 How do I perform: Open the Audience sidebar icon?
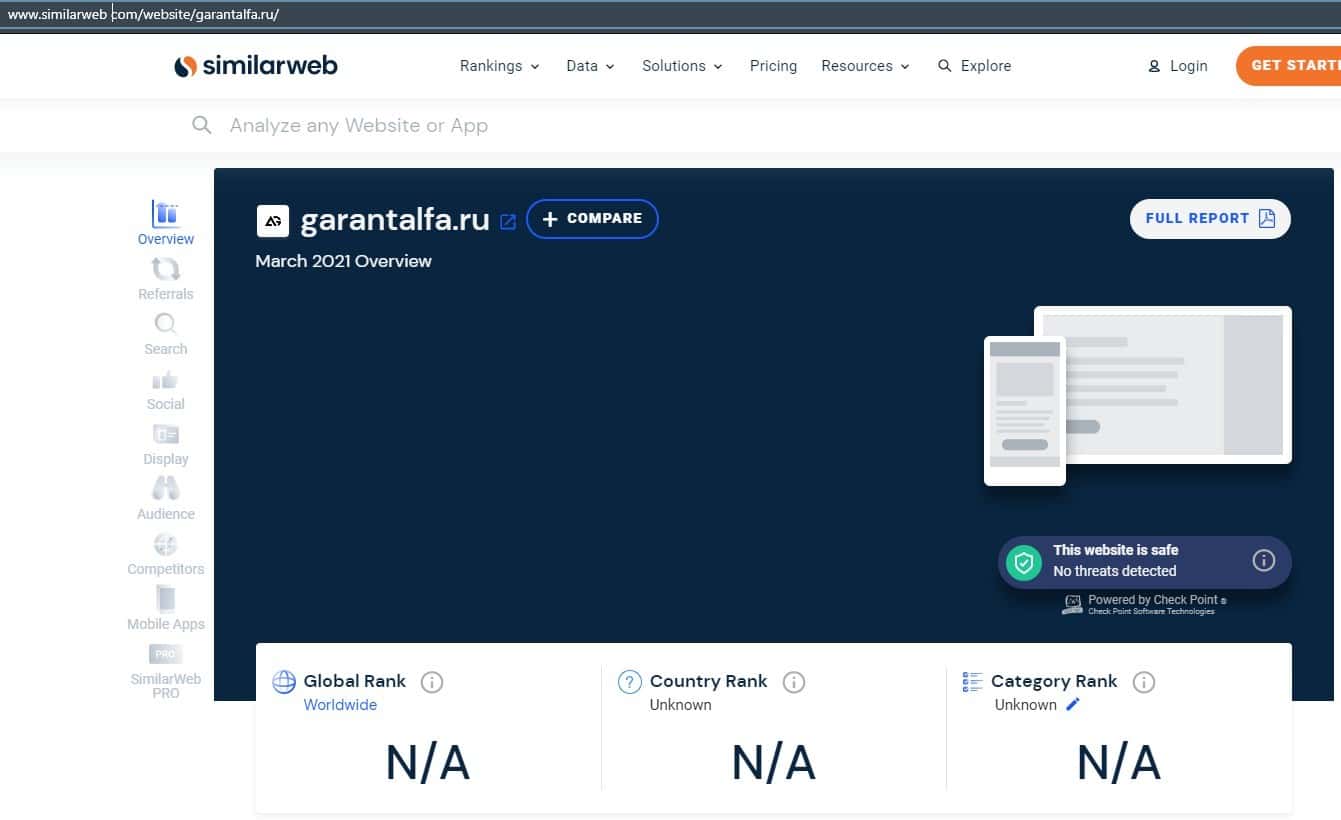pos(166,488)
